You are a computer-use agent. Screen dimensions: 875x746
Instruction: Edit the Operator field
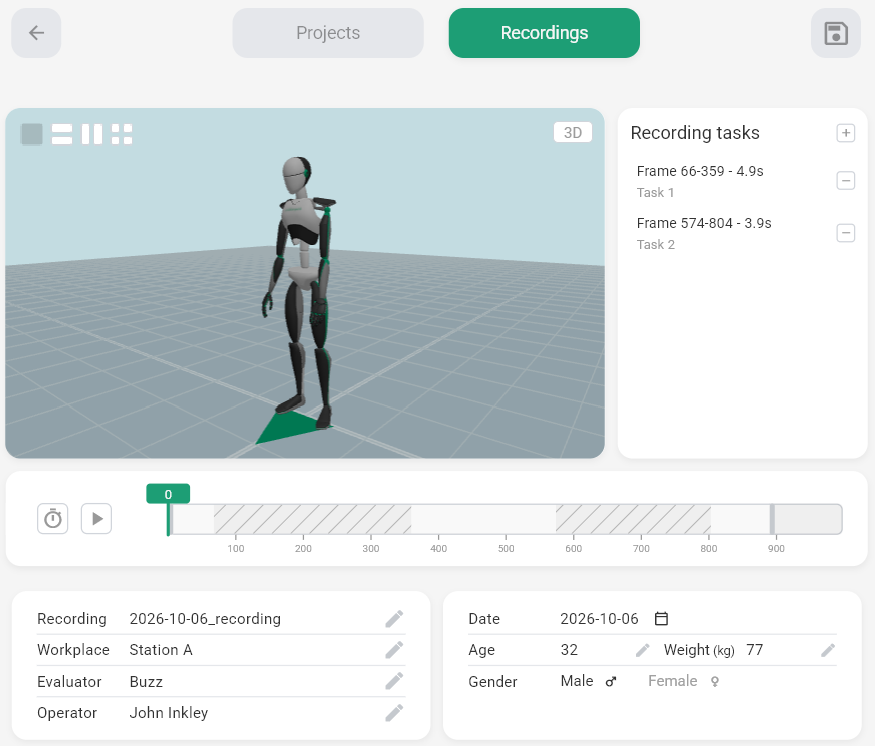[394, 713]
